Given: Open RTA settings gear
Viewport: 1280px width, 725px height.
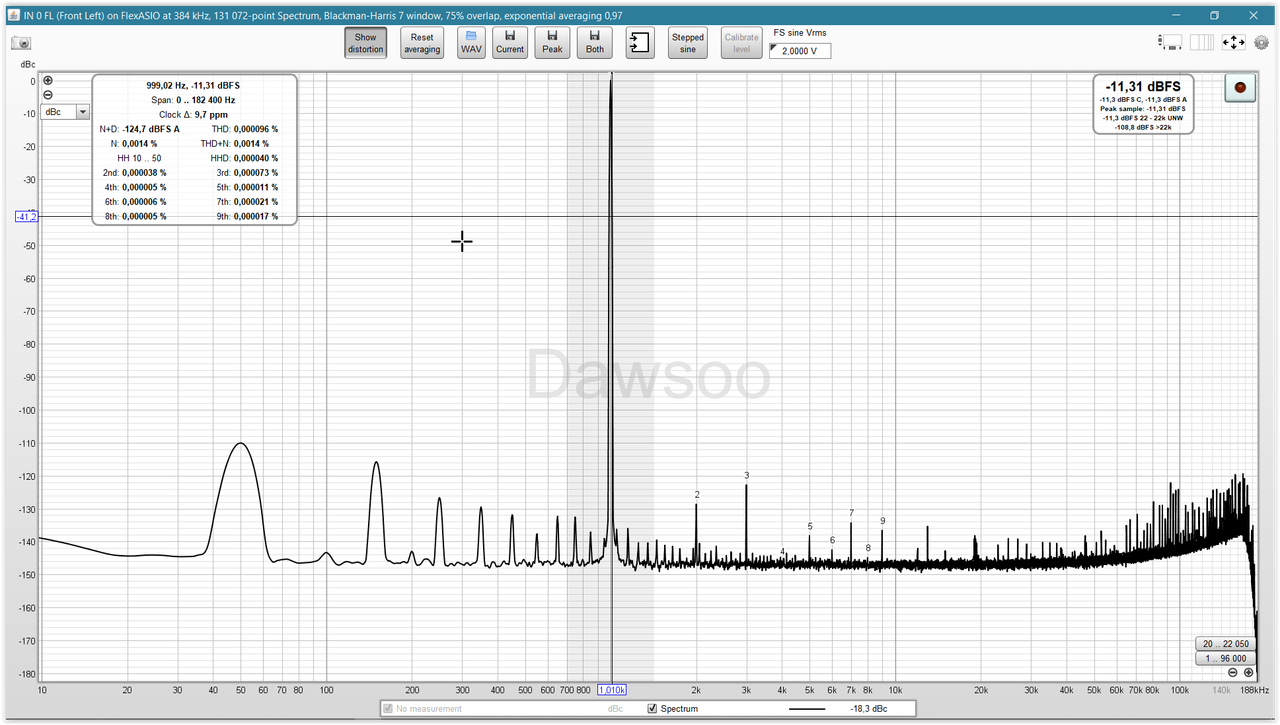Looking at the screenshot, I should pos(1261,42).
